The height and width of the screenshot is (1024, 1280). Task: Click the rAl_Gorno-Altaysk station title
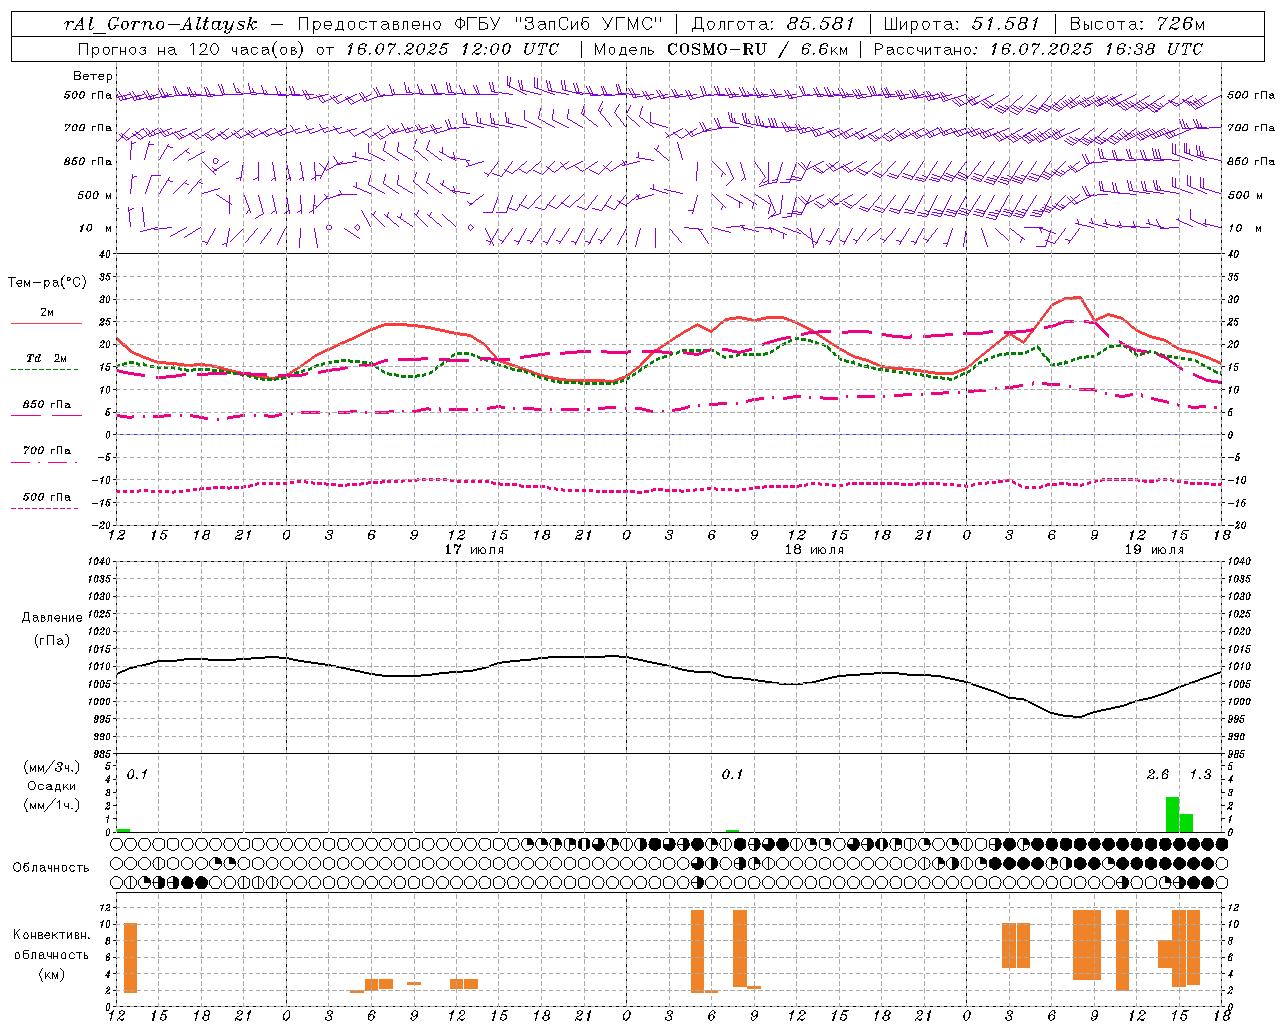tap(160, 24)
